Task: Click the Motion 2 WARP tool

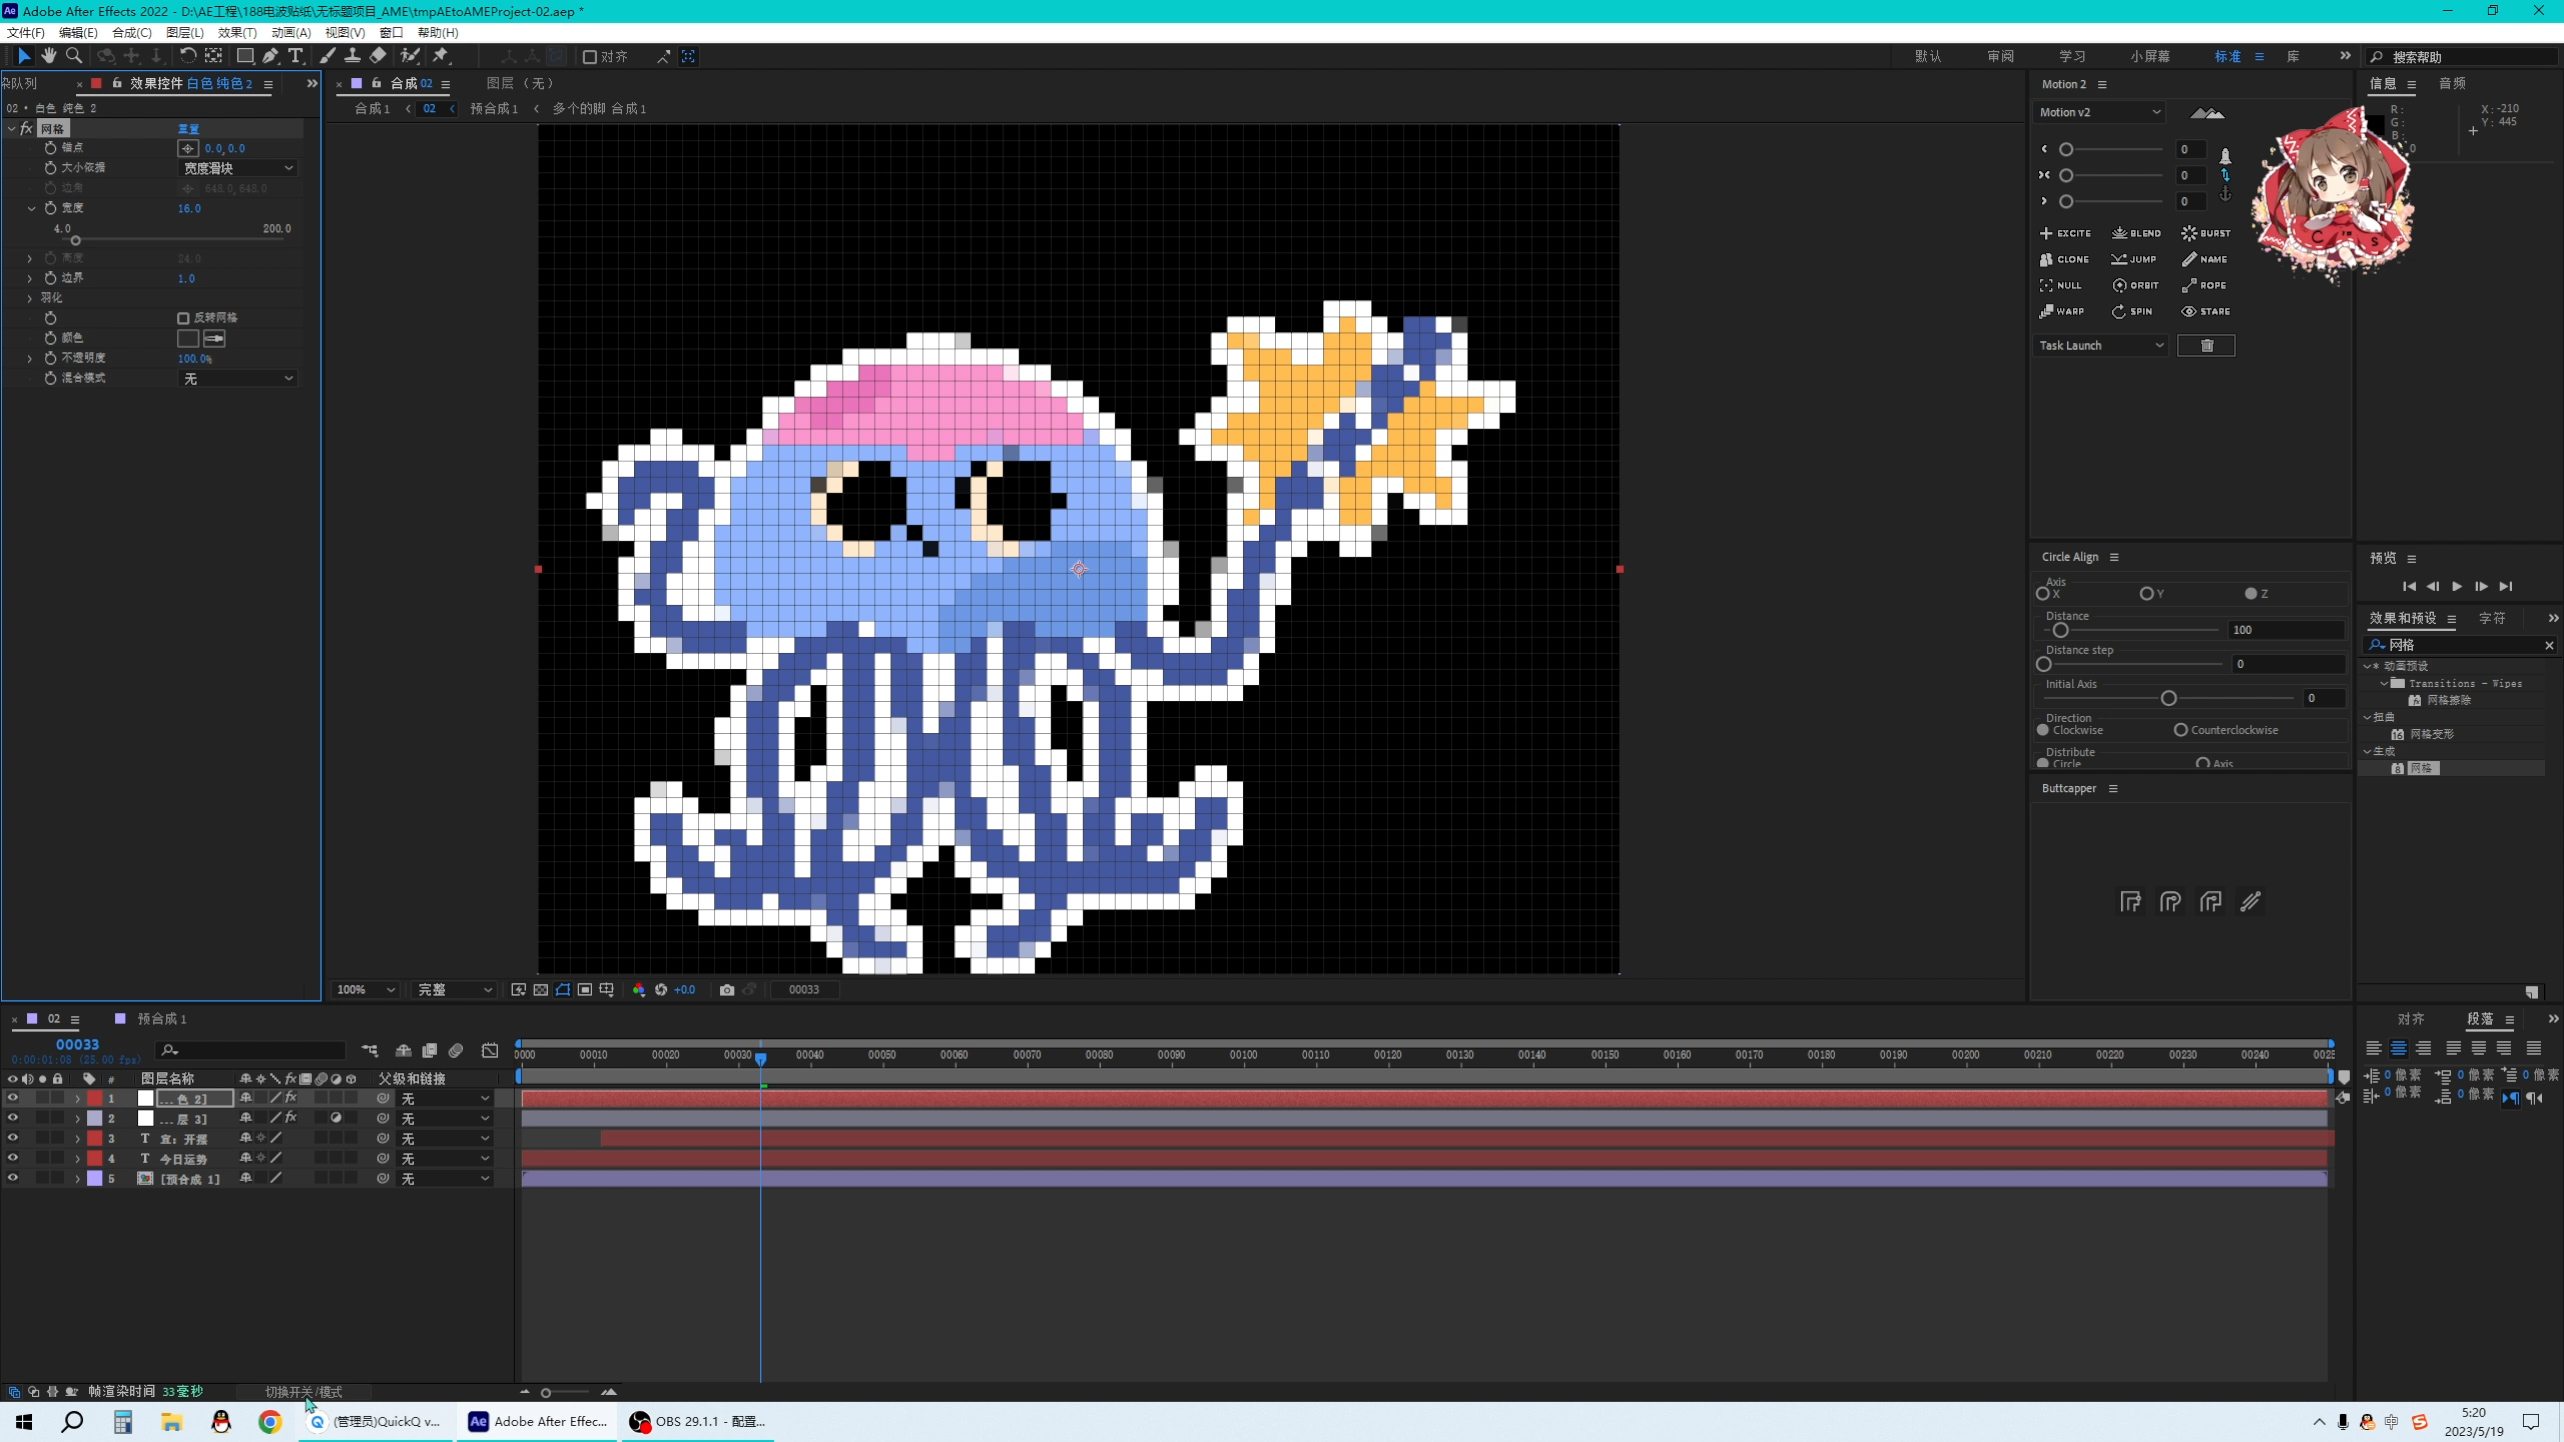Action: [2062, 311]
